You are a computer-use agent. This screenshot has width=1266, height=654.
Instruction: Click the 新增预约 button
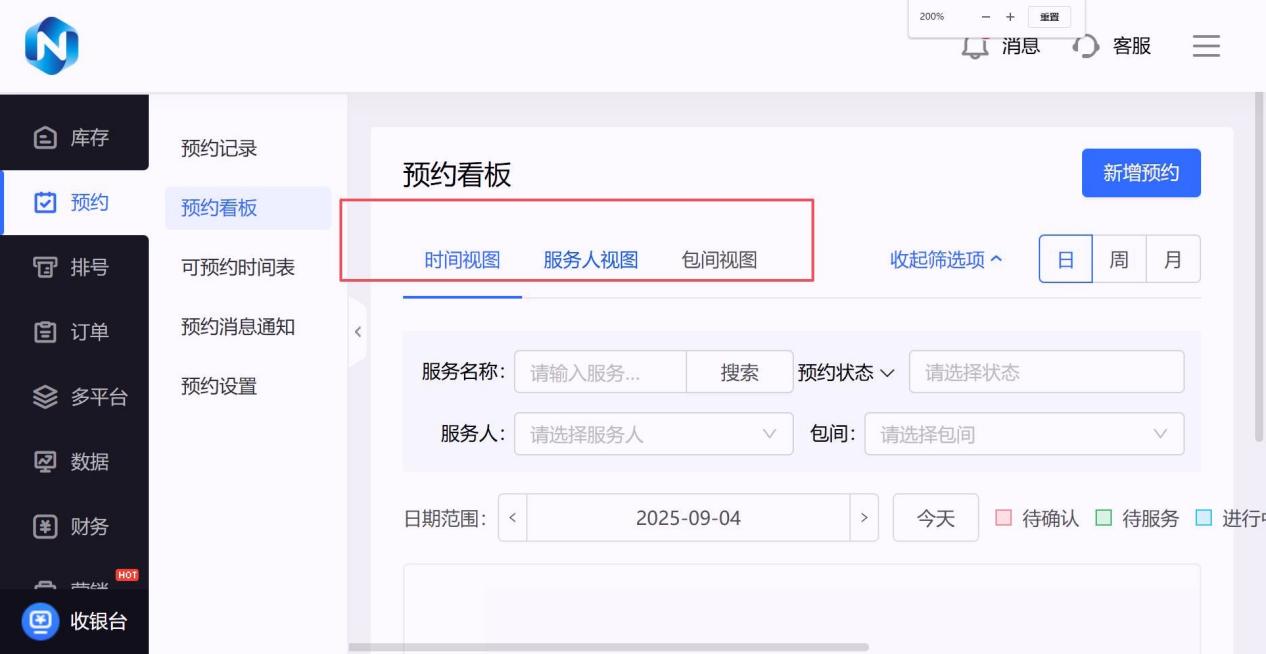[x=1141, y=173]
